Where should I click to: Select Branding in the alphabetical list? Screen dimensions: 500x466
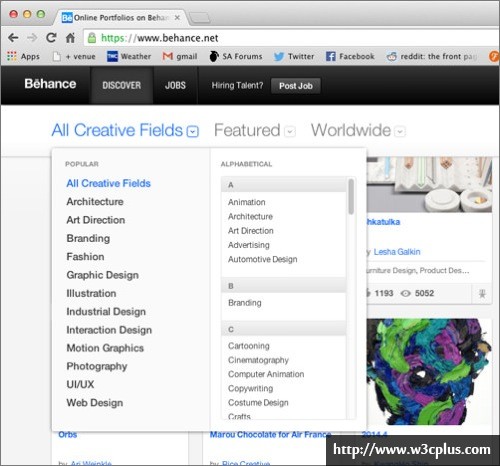coord(245,303)
